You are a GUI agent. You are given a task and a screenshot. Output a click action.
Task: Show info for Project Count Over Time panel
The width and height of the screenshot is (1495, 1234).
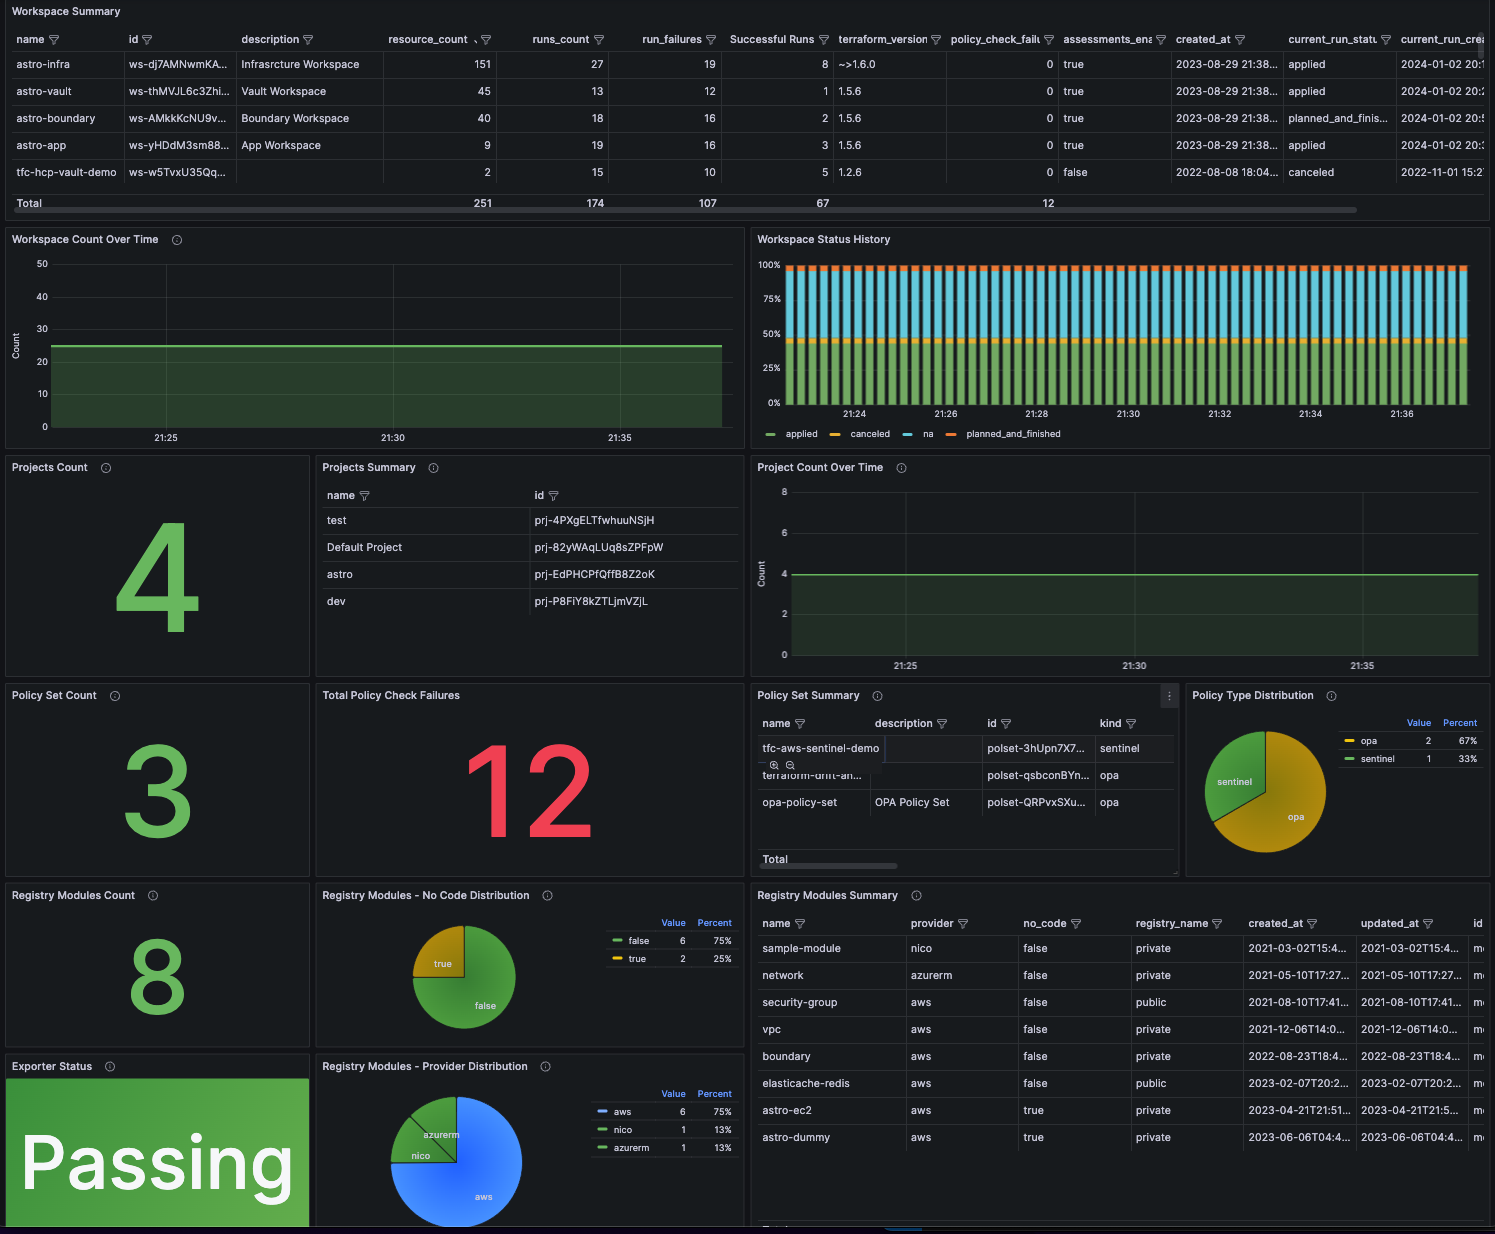coord(902,468)
